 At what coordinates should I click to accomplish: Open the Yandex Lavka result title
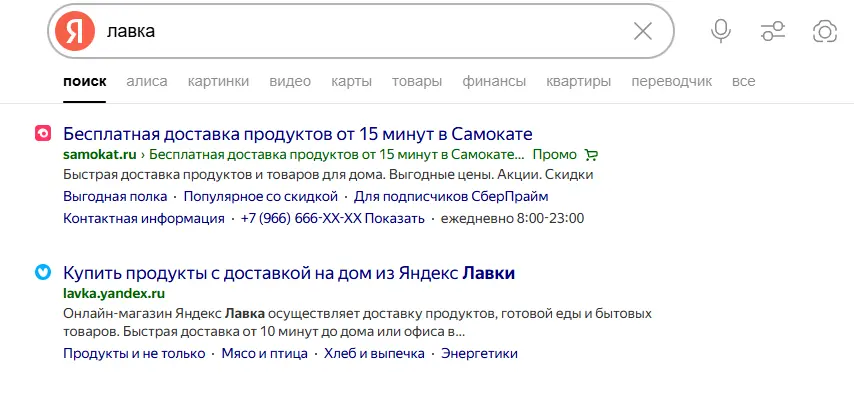tap(289, 272)
